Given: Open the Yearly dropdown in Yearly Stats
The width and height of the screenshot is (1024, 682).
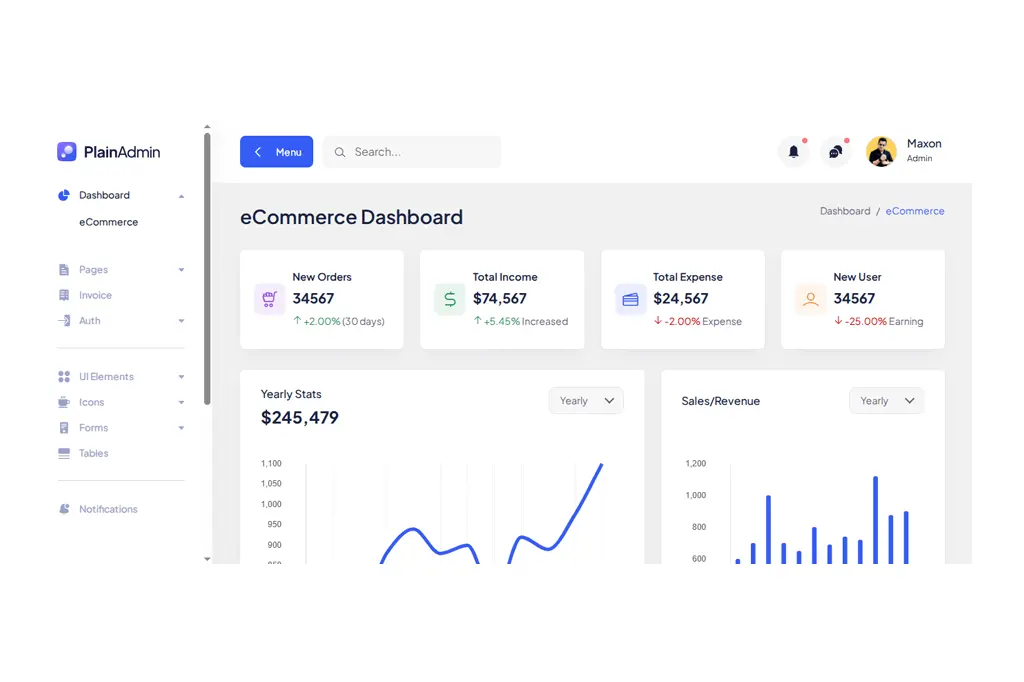Looking at the screenshot, I should coord(586,401).
